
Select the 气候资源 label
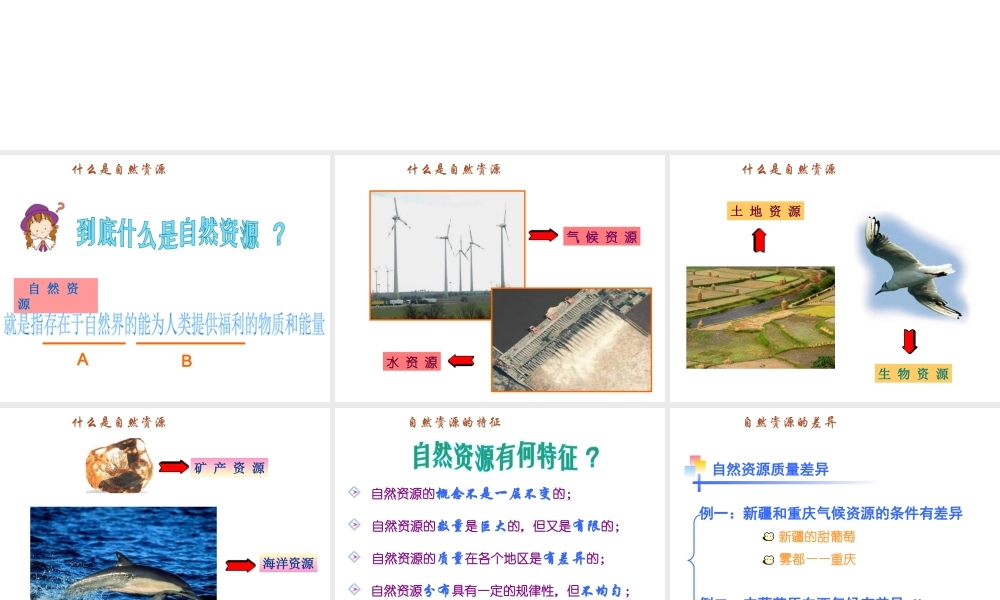(601, 237)
